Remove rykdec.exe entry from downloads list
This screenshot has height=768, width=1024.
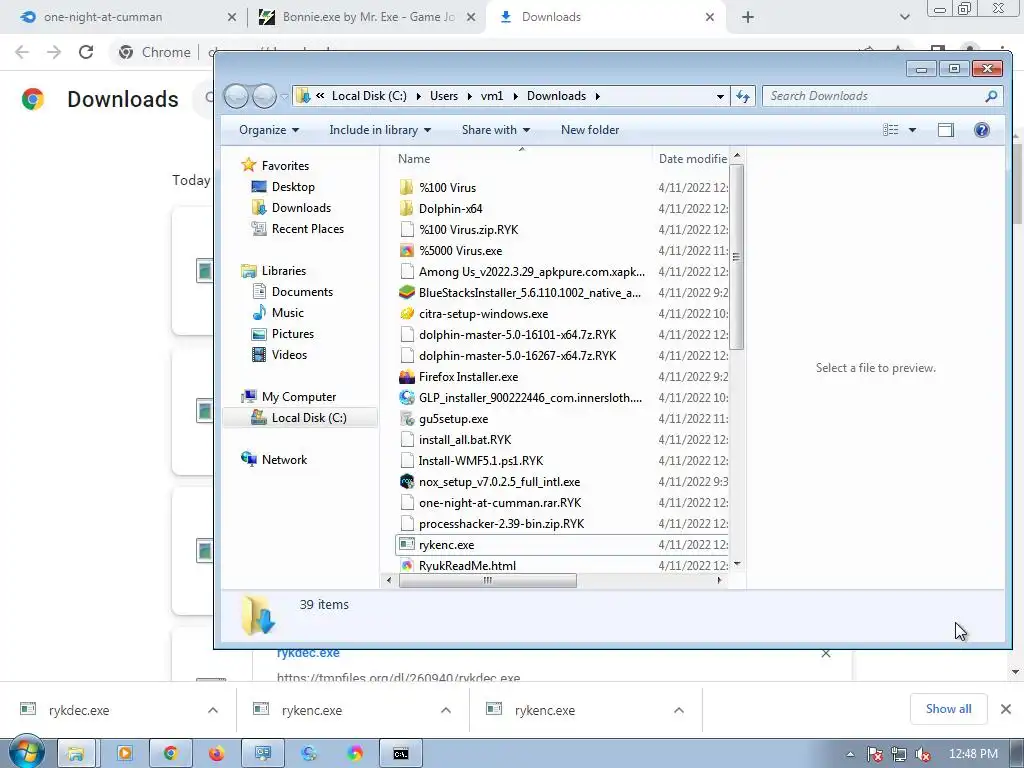click(825, 653)
